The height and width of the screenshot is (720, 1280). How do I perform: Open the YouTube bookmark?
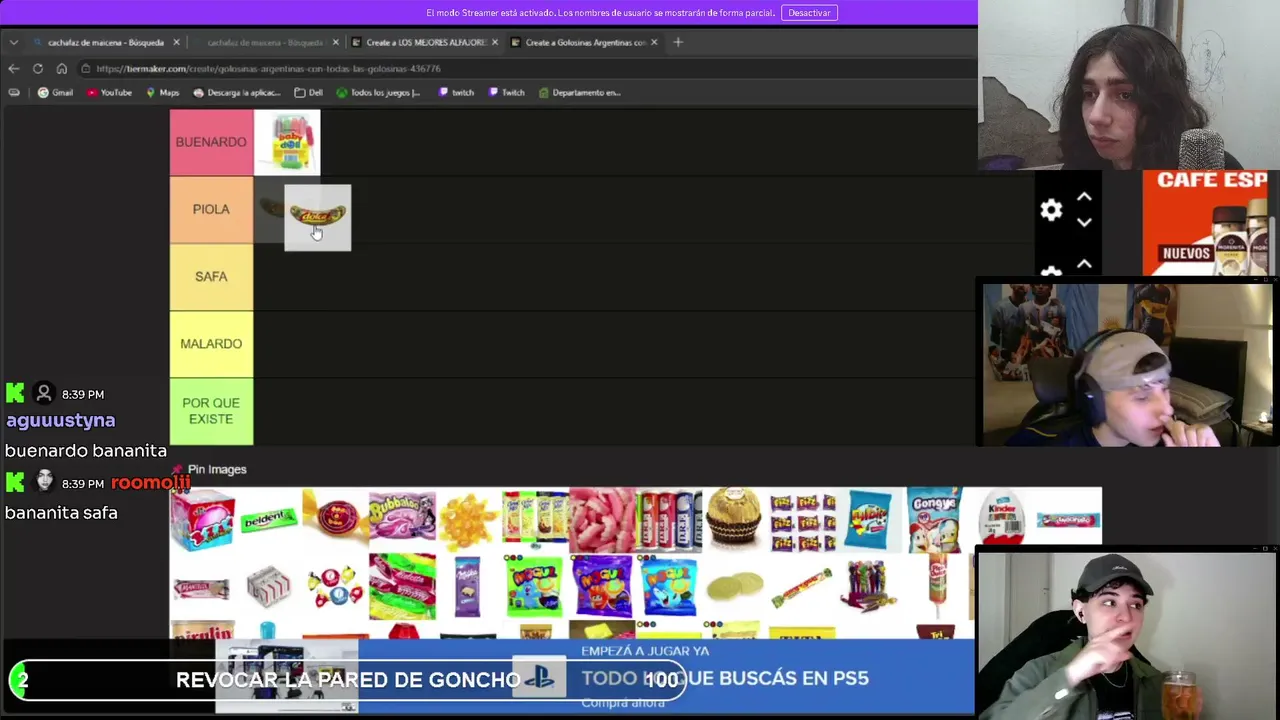tap(109, 92)
